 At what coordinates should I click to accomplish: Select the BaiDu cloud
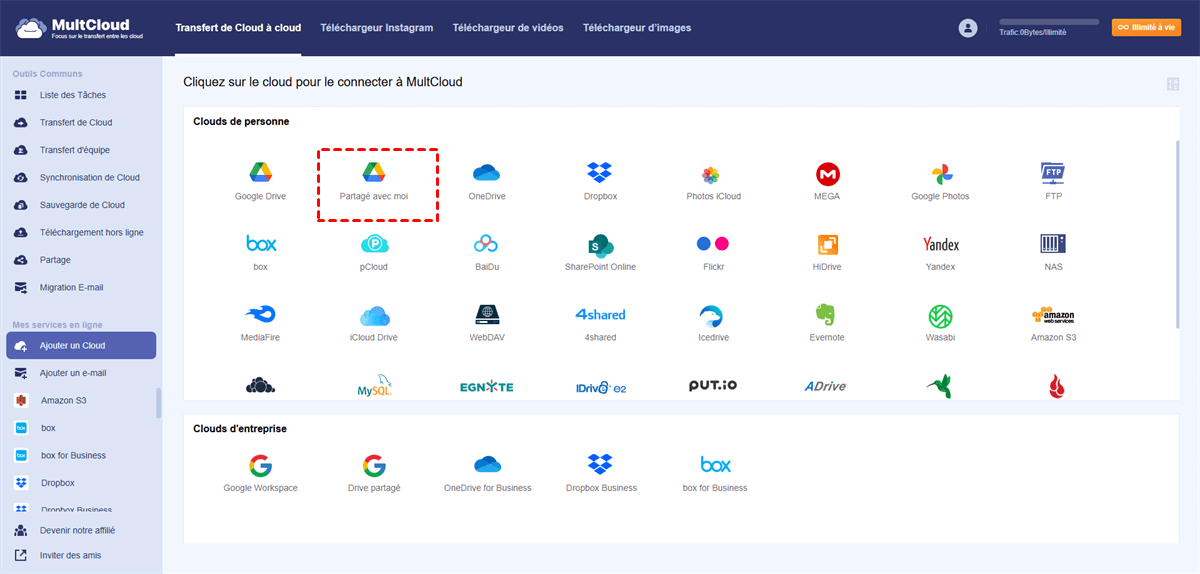pos(487,244)
